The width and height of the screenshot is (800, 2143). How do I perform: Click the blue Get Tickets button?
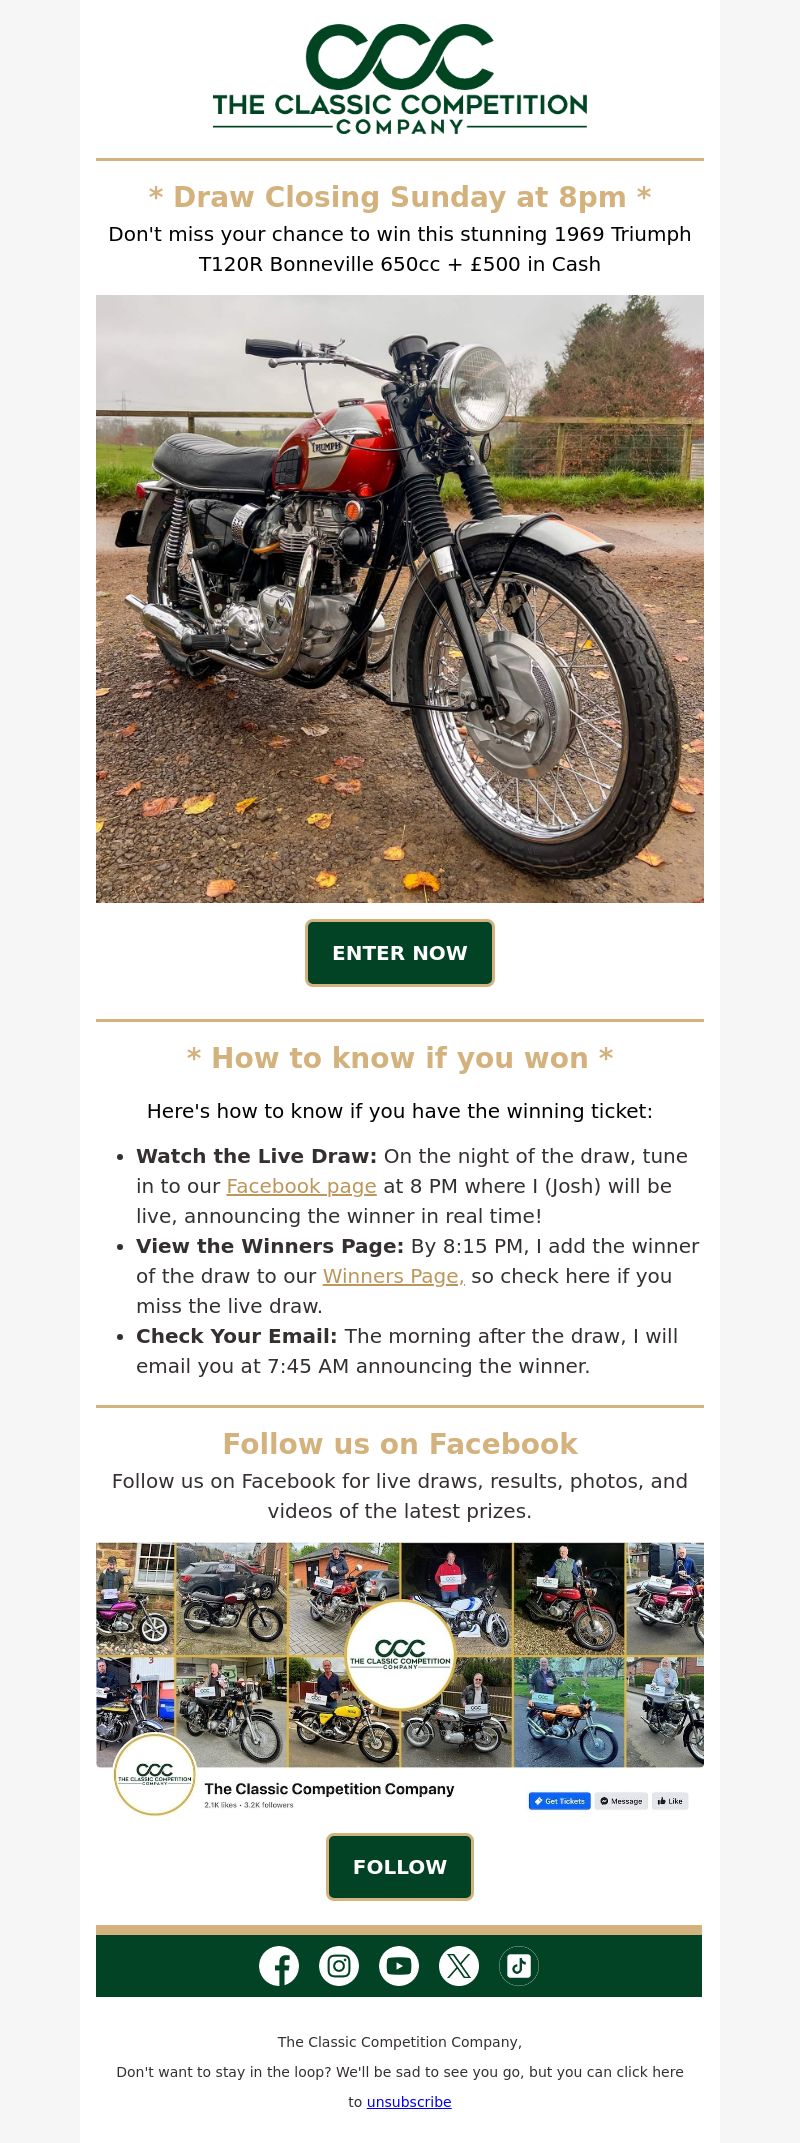pos(559,1801)
